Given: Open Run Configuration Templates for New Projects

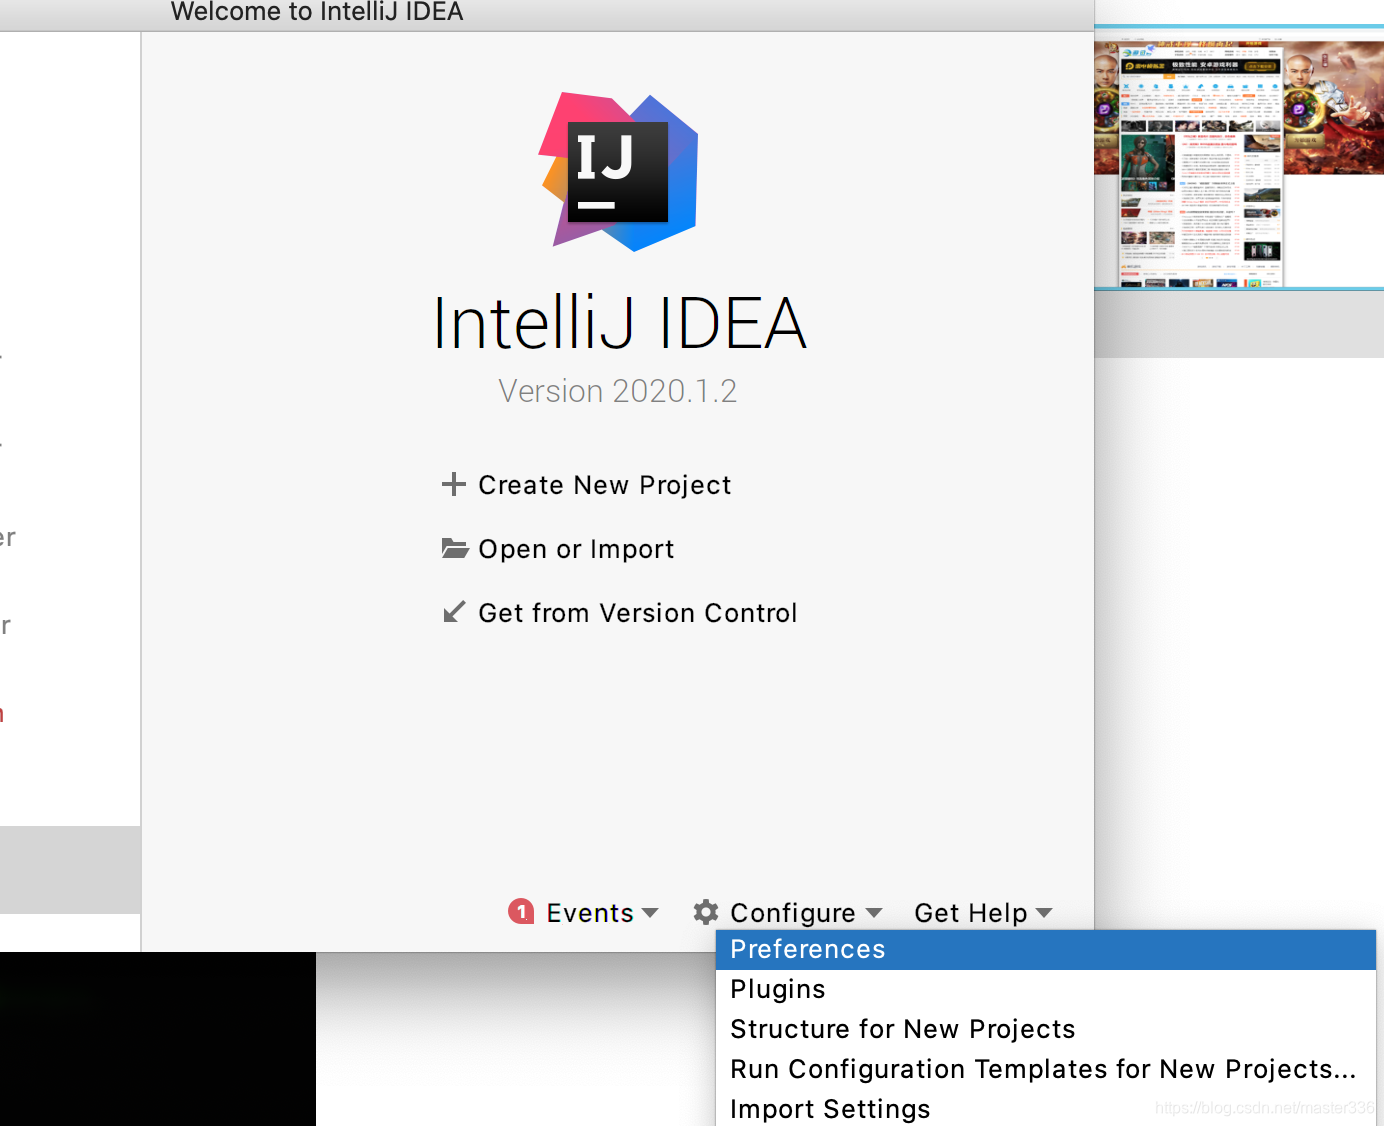Looking at the screenshot, I should tap(1046, 1070).
